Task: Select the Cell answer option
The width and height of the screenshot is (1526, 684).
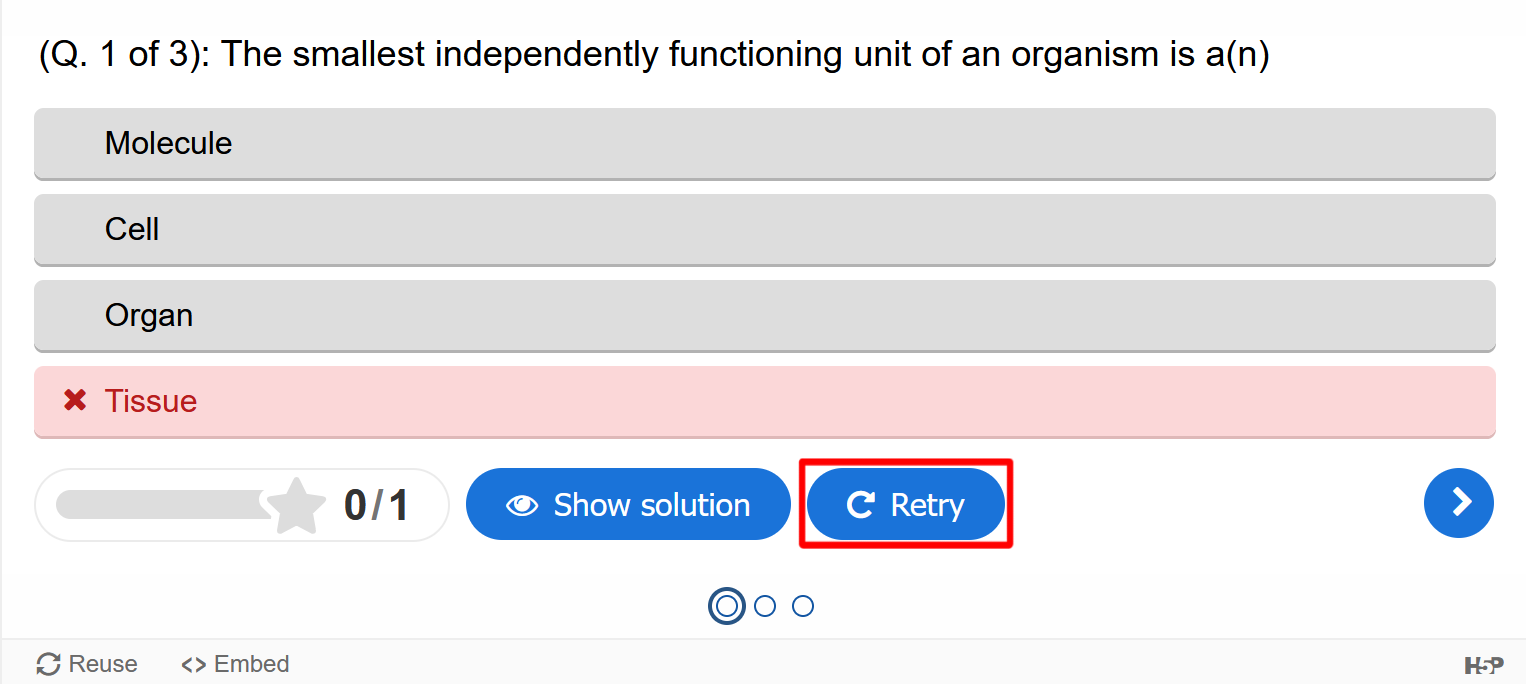Action: (x=765, y=230)
